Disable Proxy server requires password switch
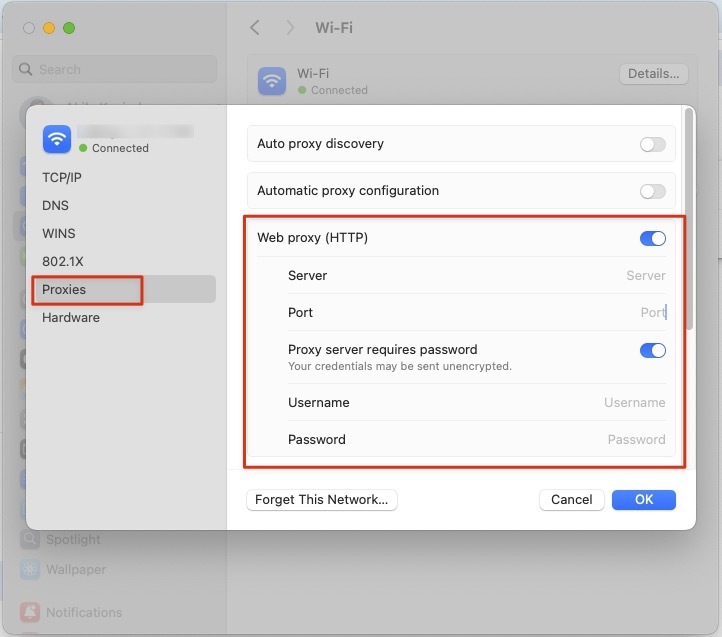Image resolution: width=722 pixels, height=637 pixels. coord(652,351)
